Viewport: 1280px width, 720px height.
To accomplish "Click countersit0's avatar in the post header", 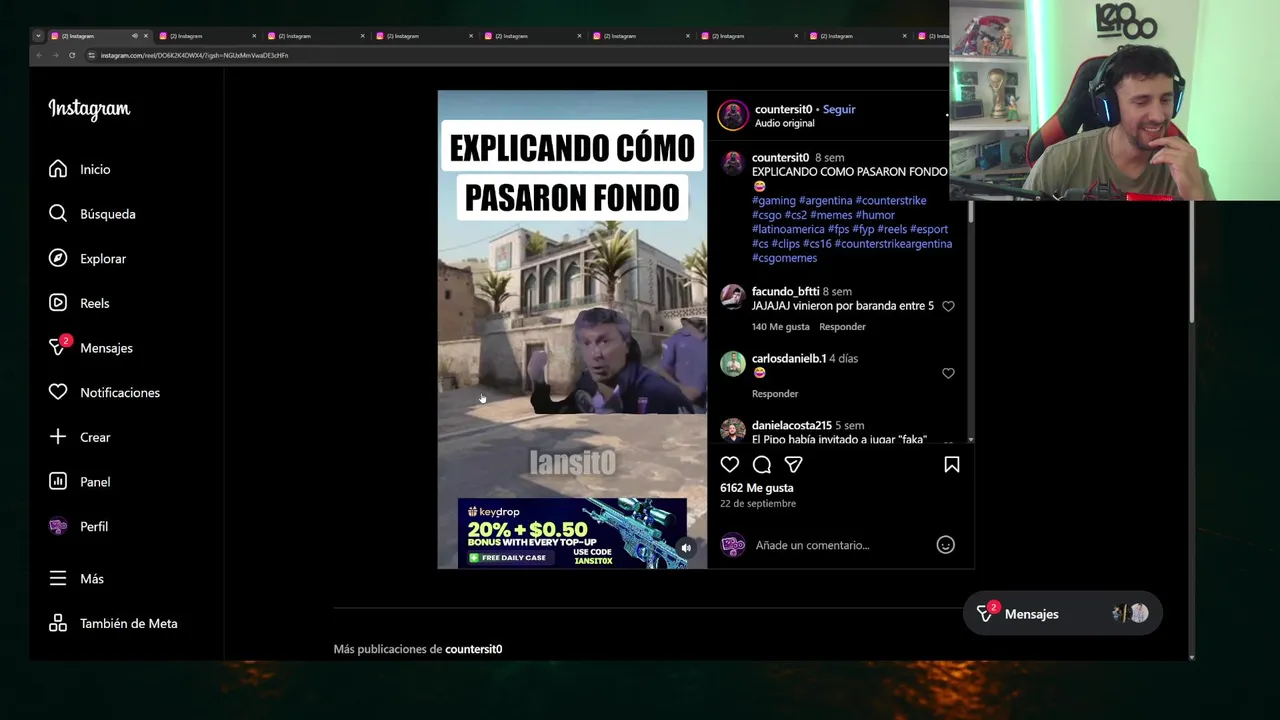I will 733,115.
